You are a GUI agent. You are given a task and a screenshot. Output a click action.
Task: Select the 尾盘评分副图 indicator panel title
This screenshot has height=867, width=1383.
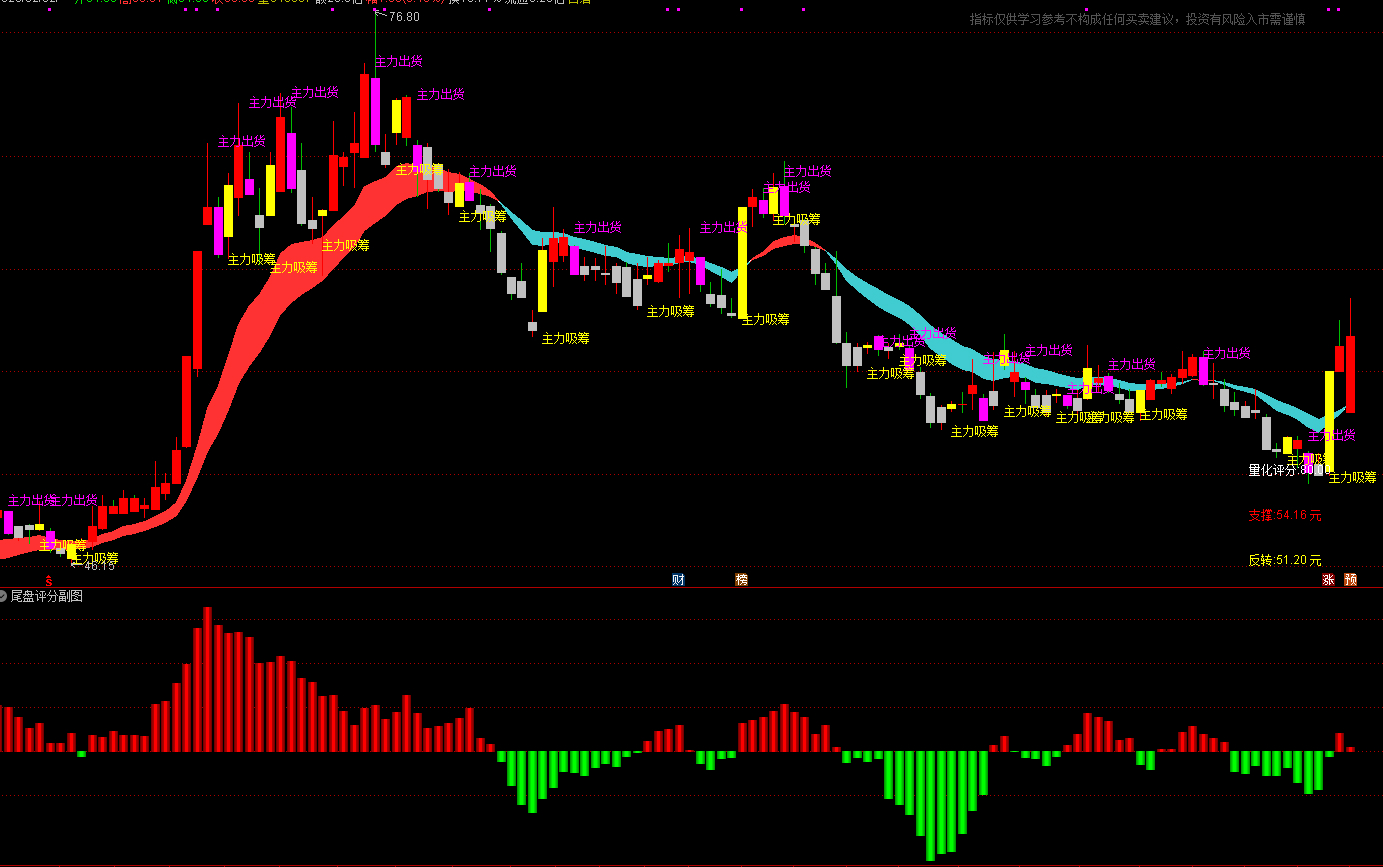pyautogui.click(x=46, y=596)
